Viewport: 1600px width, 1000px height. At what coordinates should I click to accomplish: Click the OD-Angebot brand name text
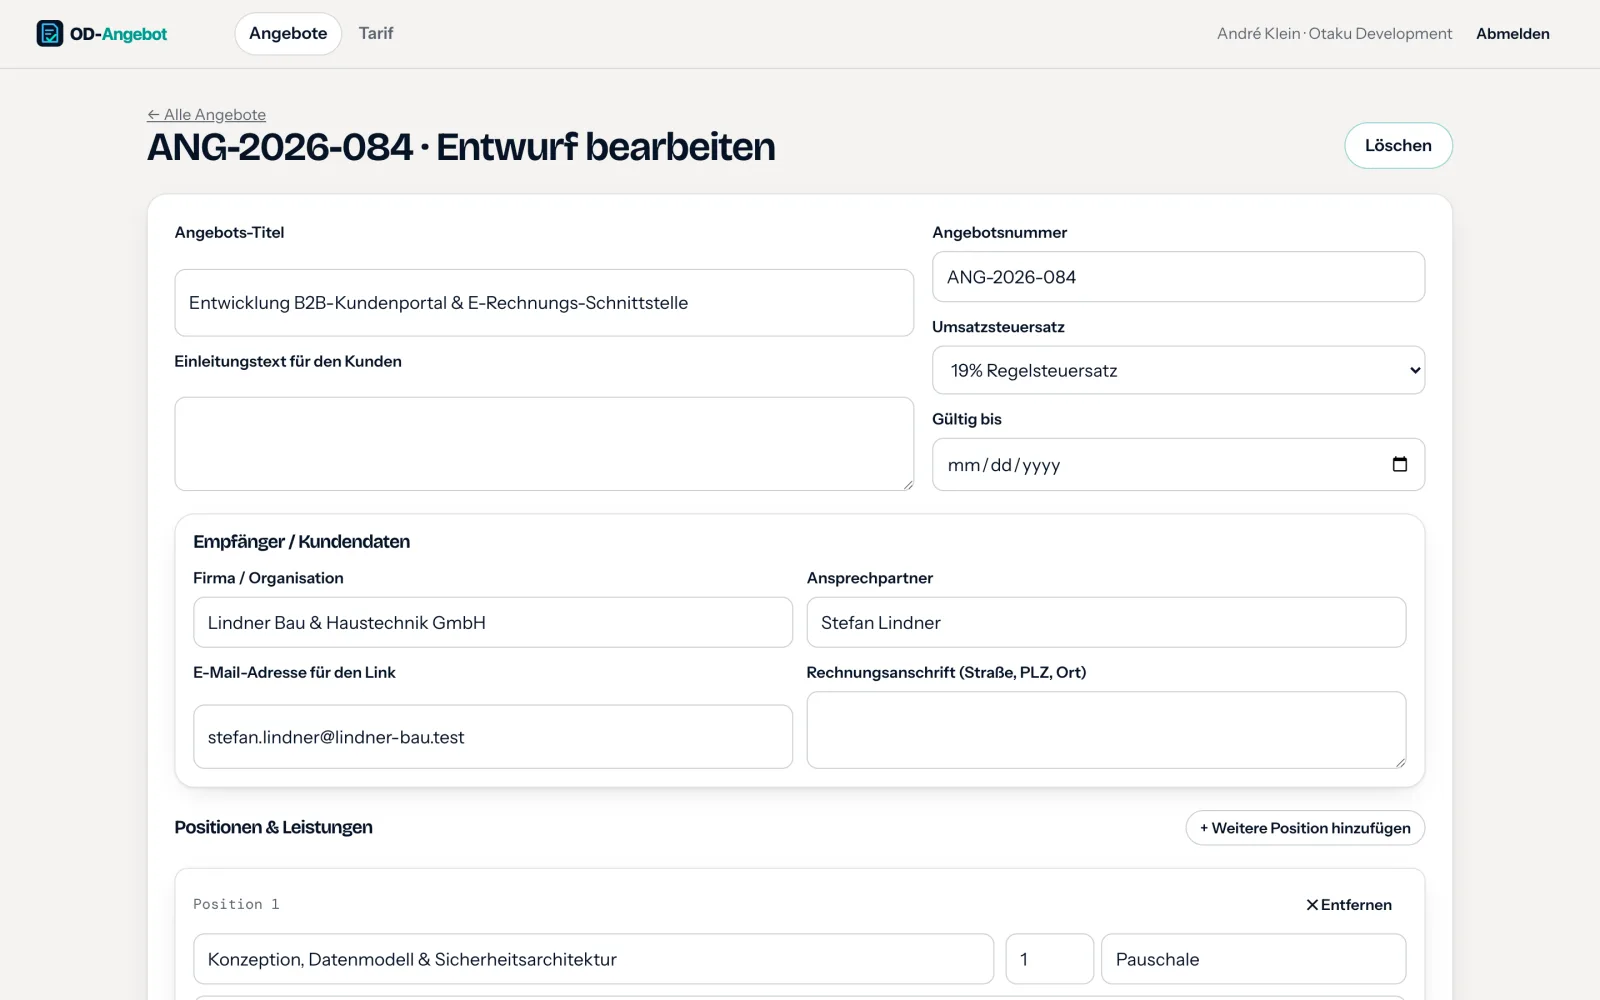pos(118,34)
